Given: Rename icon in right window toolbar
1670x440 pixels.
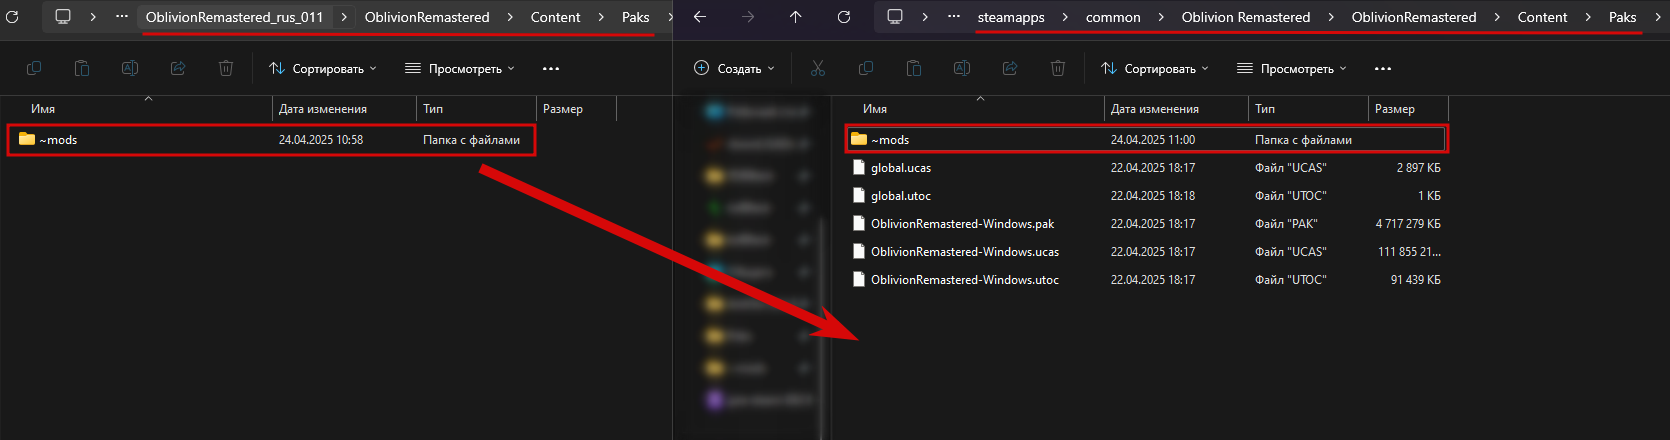Looking at the screenshot, I should tap(962, 68).
